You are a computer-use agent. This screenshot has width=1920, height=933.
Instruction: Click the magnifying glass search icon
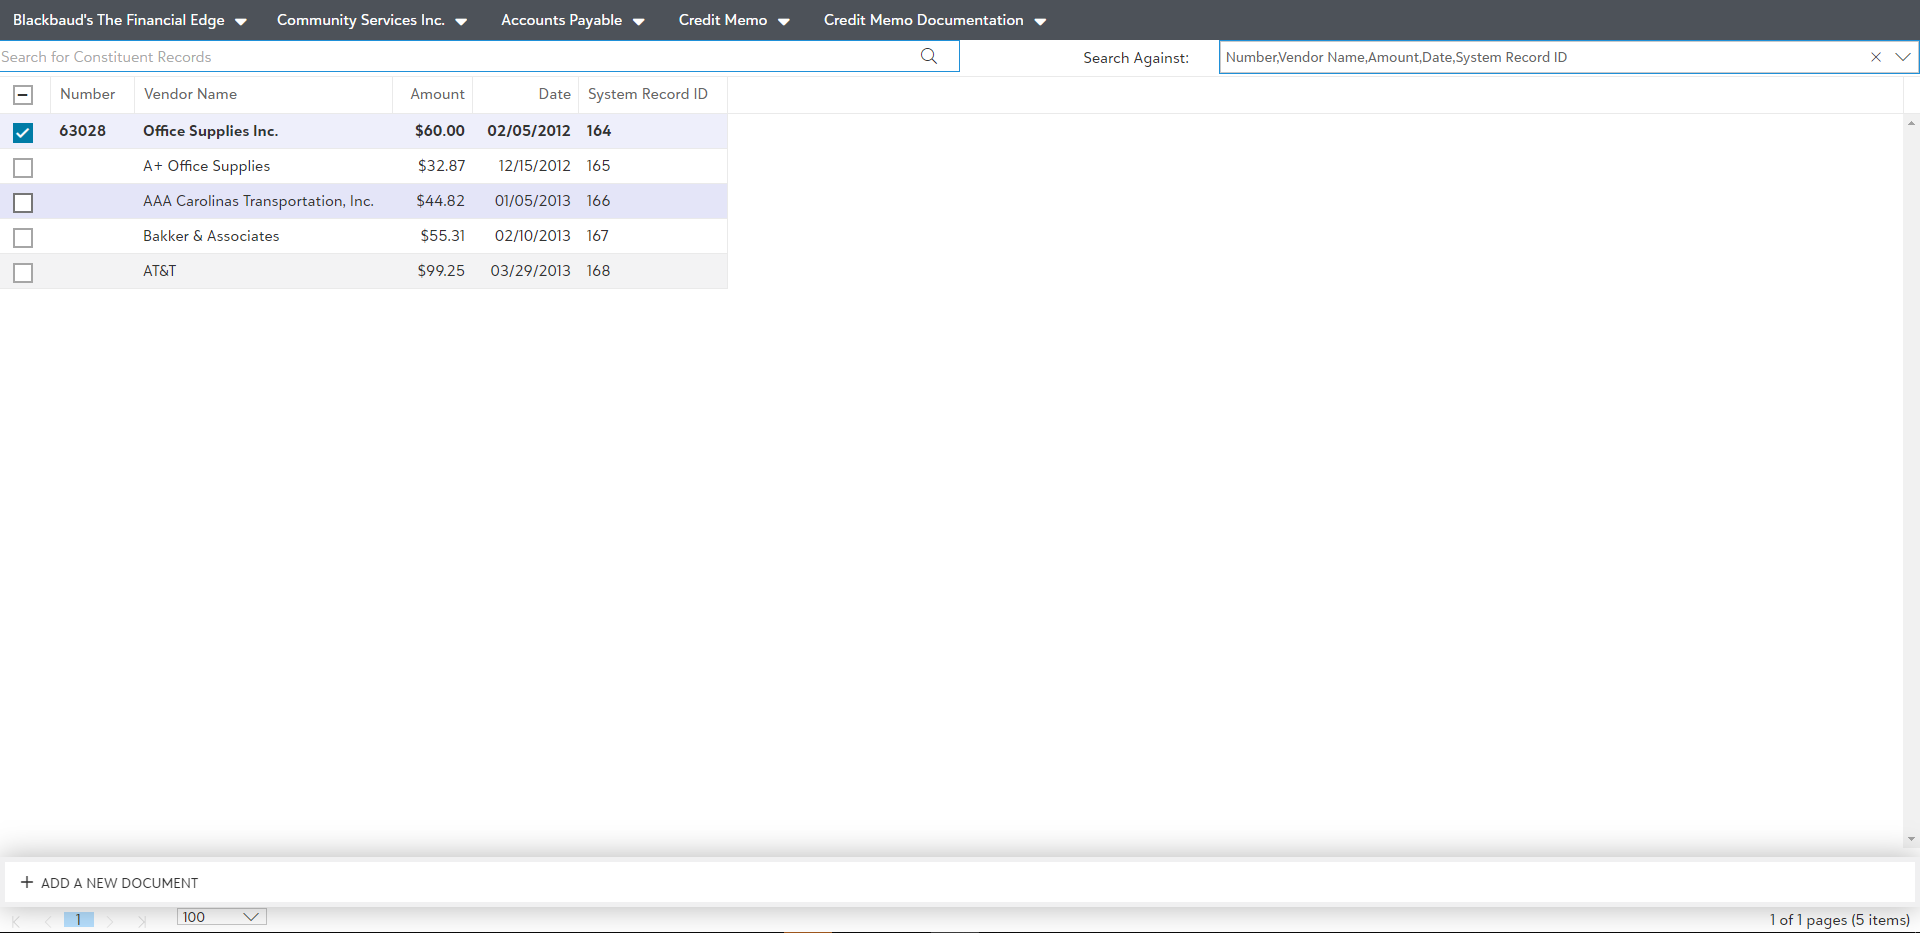(929, 56)
